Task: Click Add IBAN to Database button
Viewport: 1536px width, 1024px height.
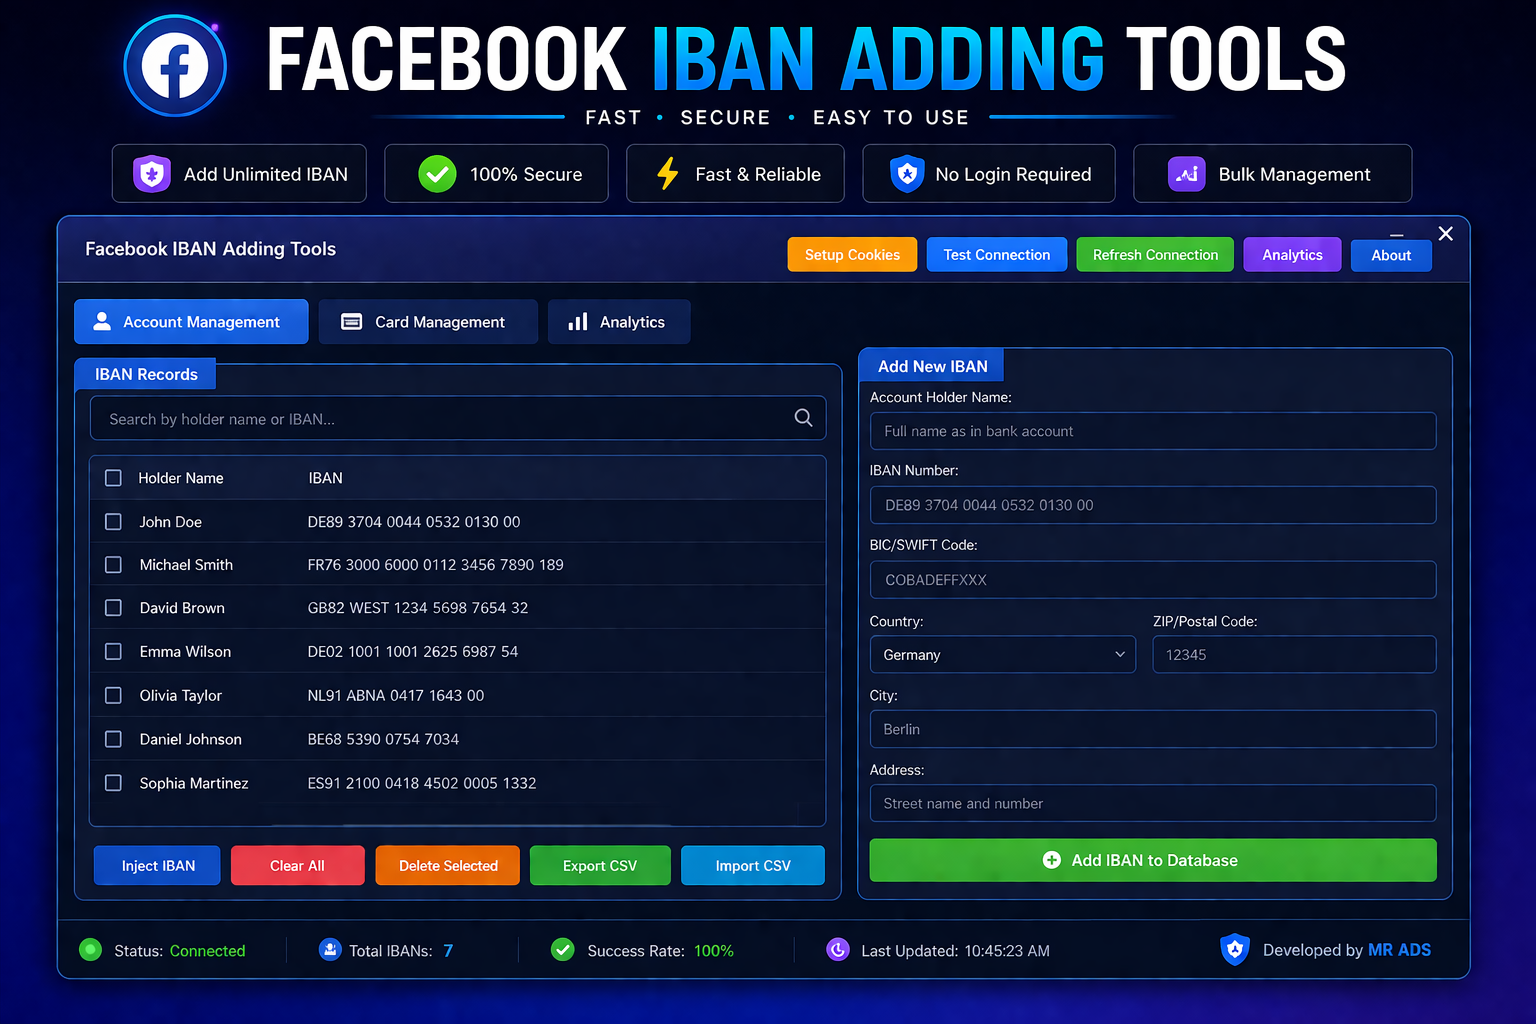Action: coord(1153,860)
